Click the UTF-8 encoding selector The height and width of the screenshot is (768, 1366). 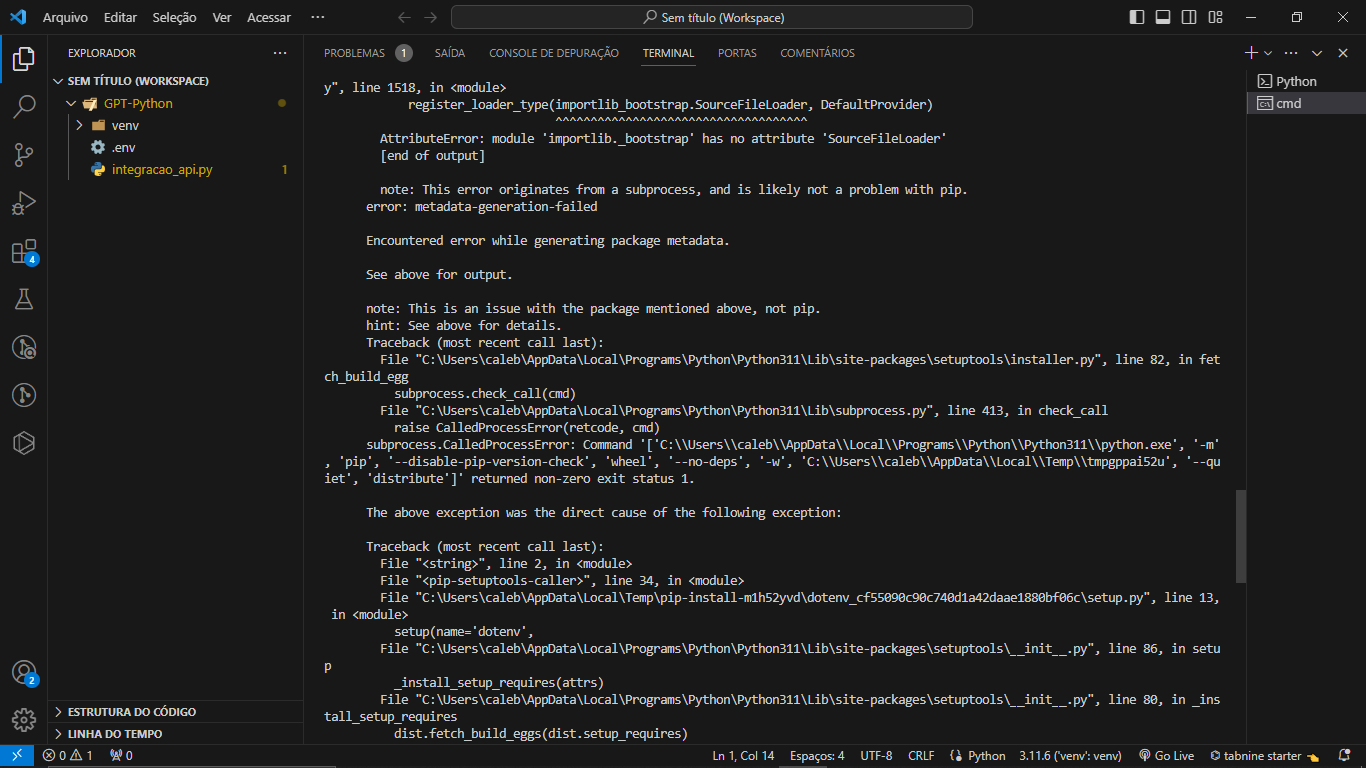pos(876,756)
